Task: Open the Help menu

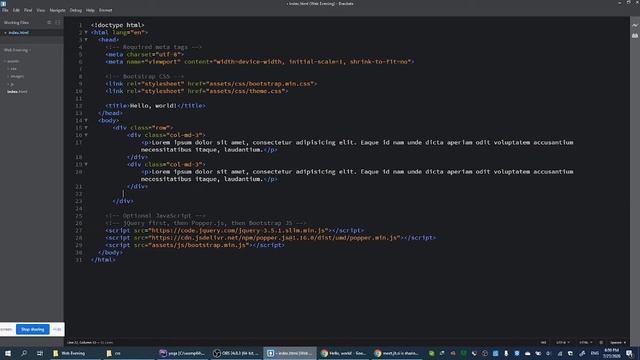Action: [90, 10]
